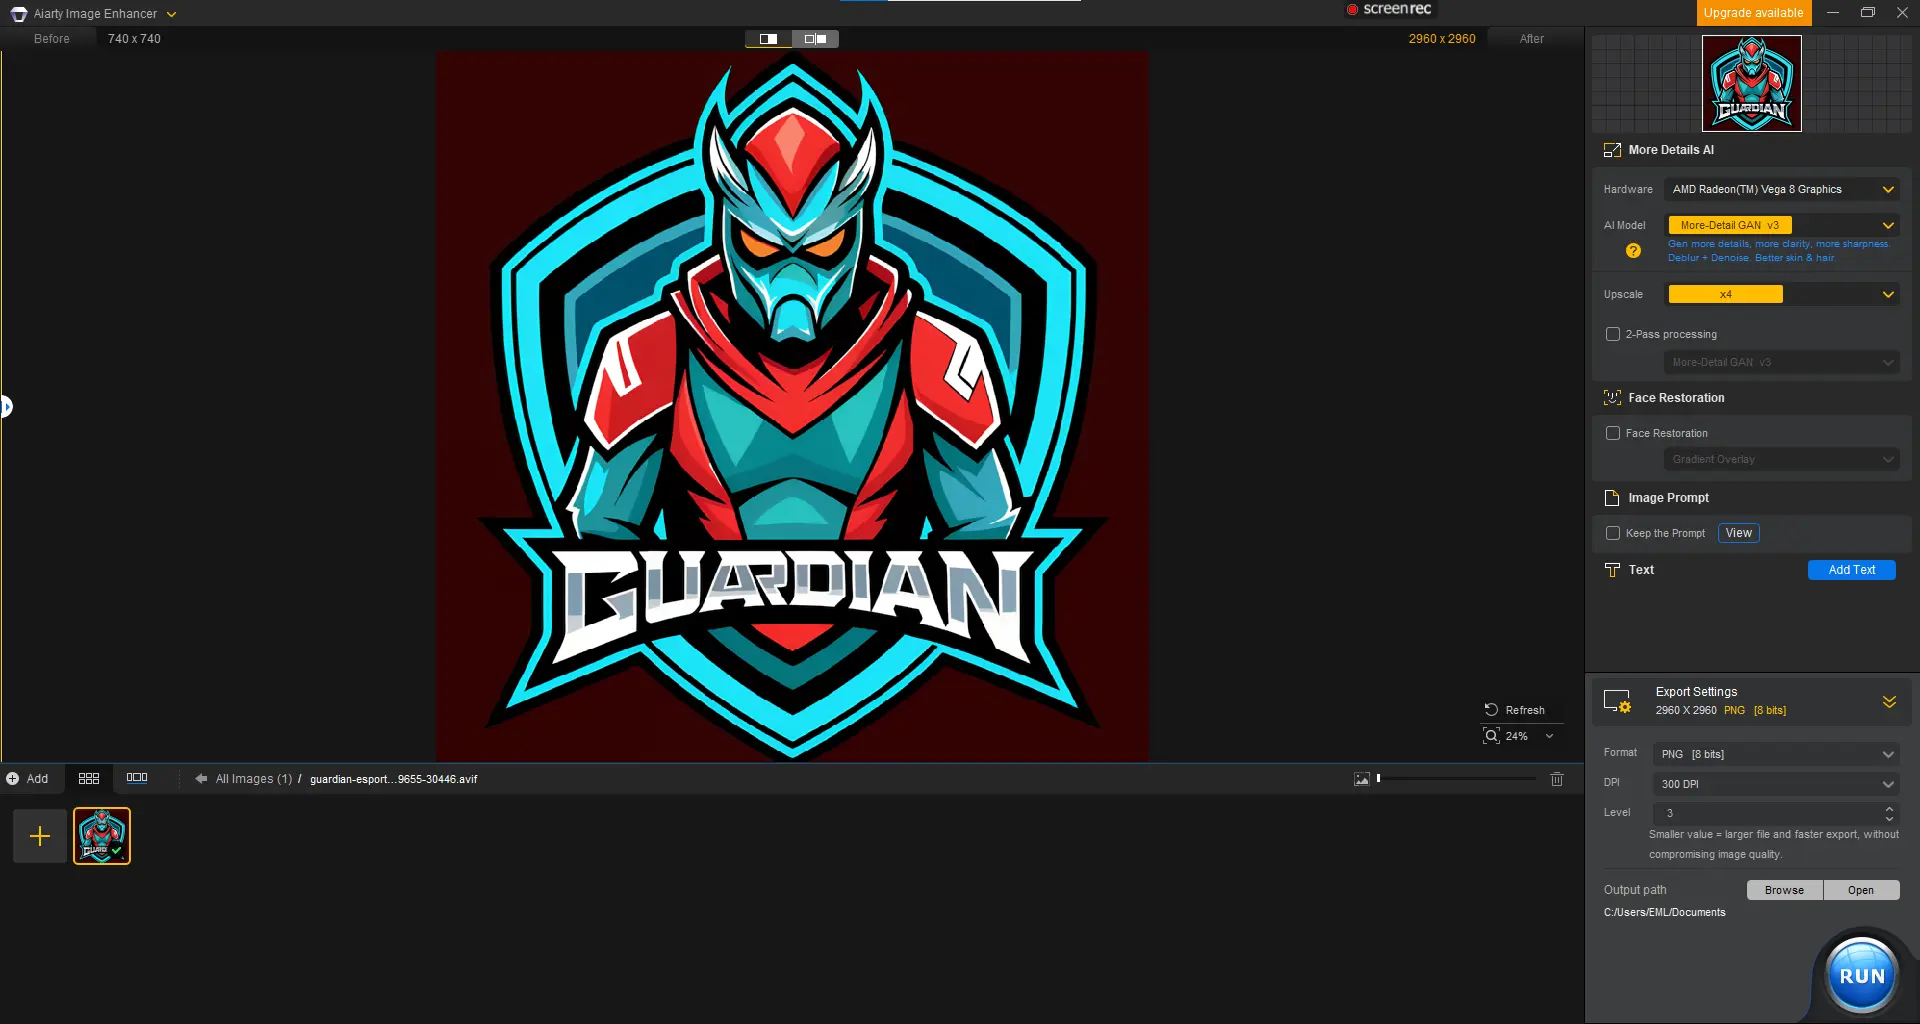Click the Refresh preview icon
This screenshot has height=1024, width=1920.
click(1491, 710)
